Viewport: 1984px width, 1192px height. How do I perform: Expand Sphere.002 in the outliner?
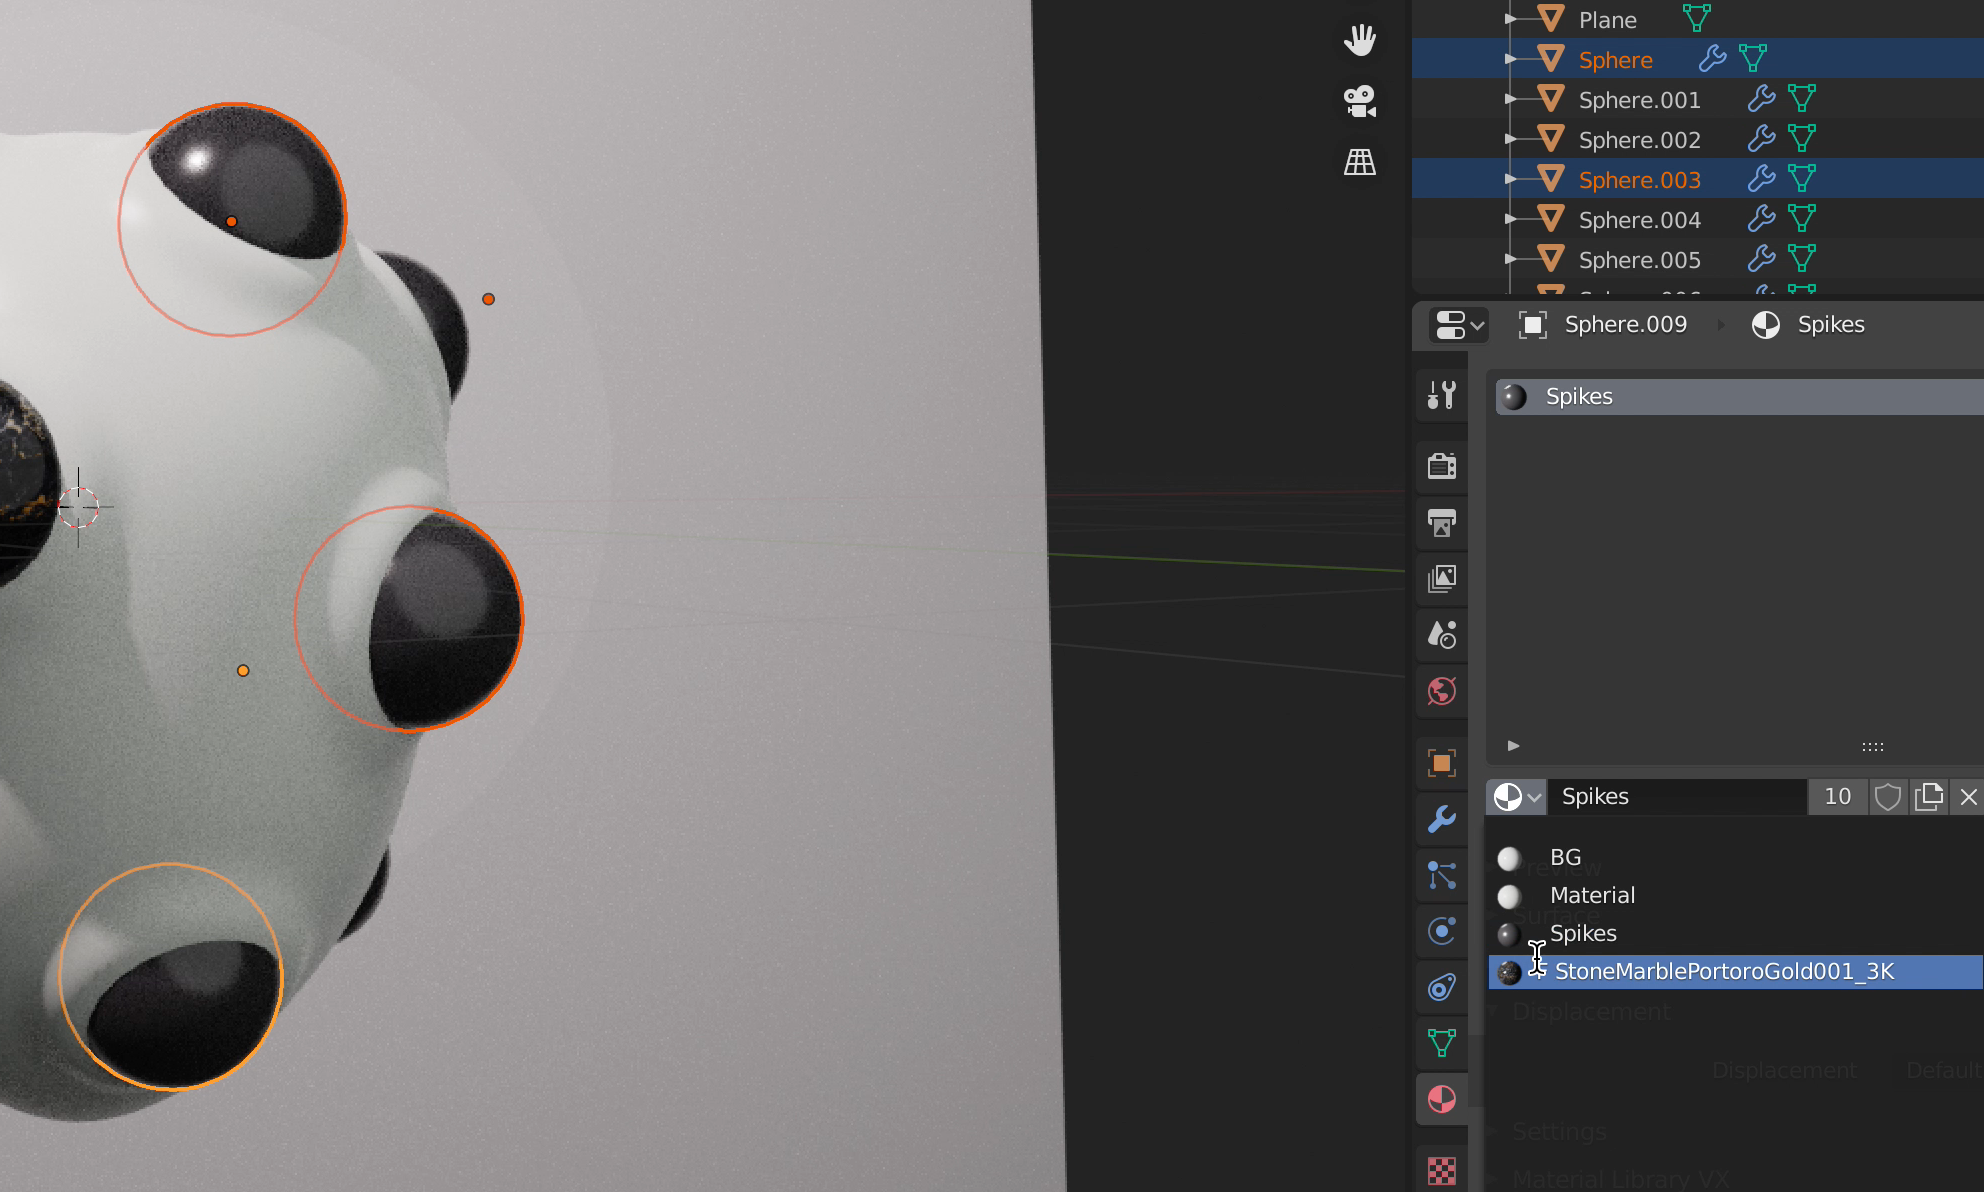[1511, 139]
